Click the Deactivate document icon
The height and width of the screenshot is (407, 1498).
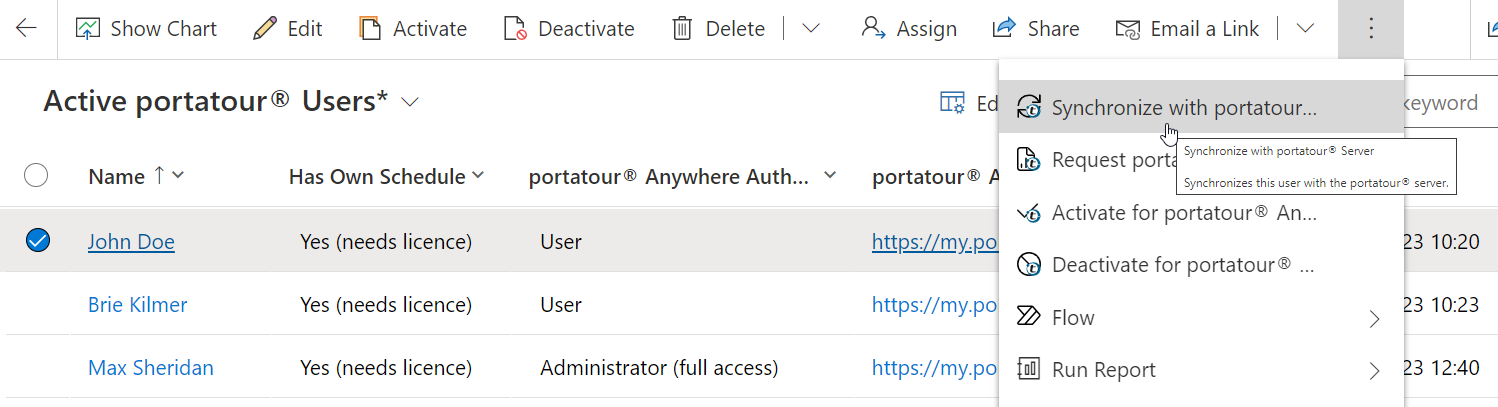click(515, 29)
